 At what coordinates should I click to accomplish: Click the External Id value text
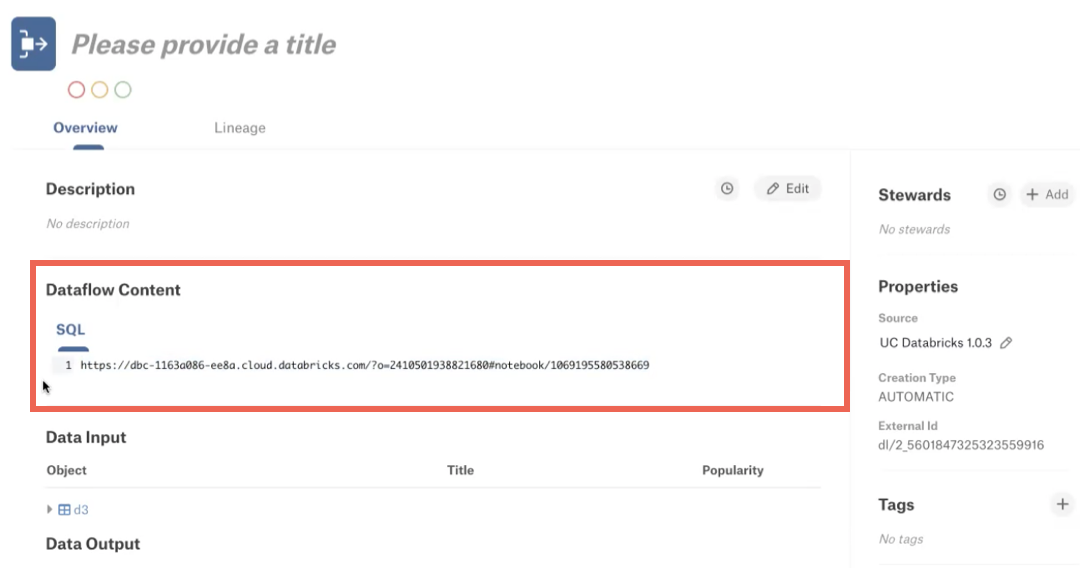click(961, 445)
